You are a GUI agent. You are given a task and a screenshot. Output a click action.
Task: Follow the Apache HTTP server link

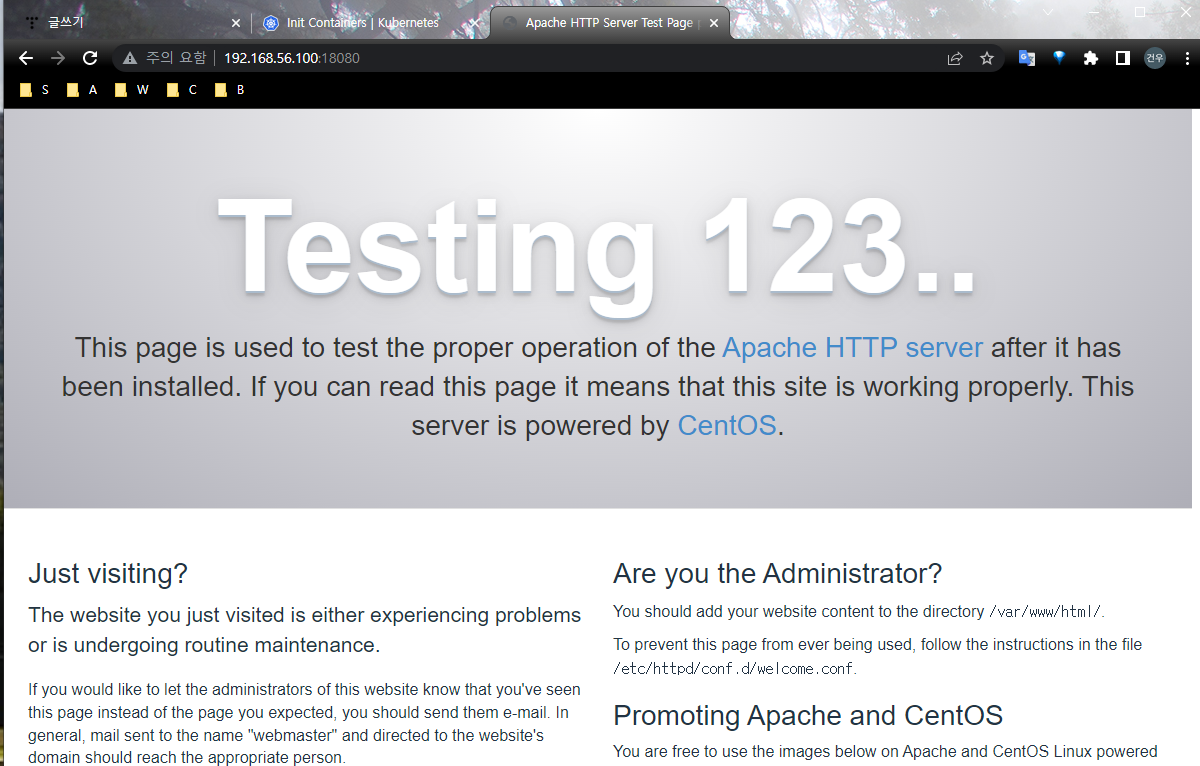pyautogui.click(x=852, y=348)
